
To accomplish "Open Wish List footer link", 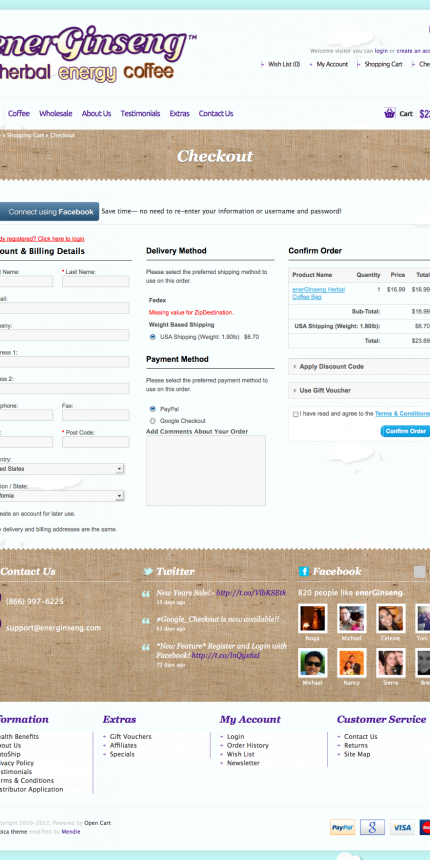I will click(x=241, y=754).
